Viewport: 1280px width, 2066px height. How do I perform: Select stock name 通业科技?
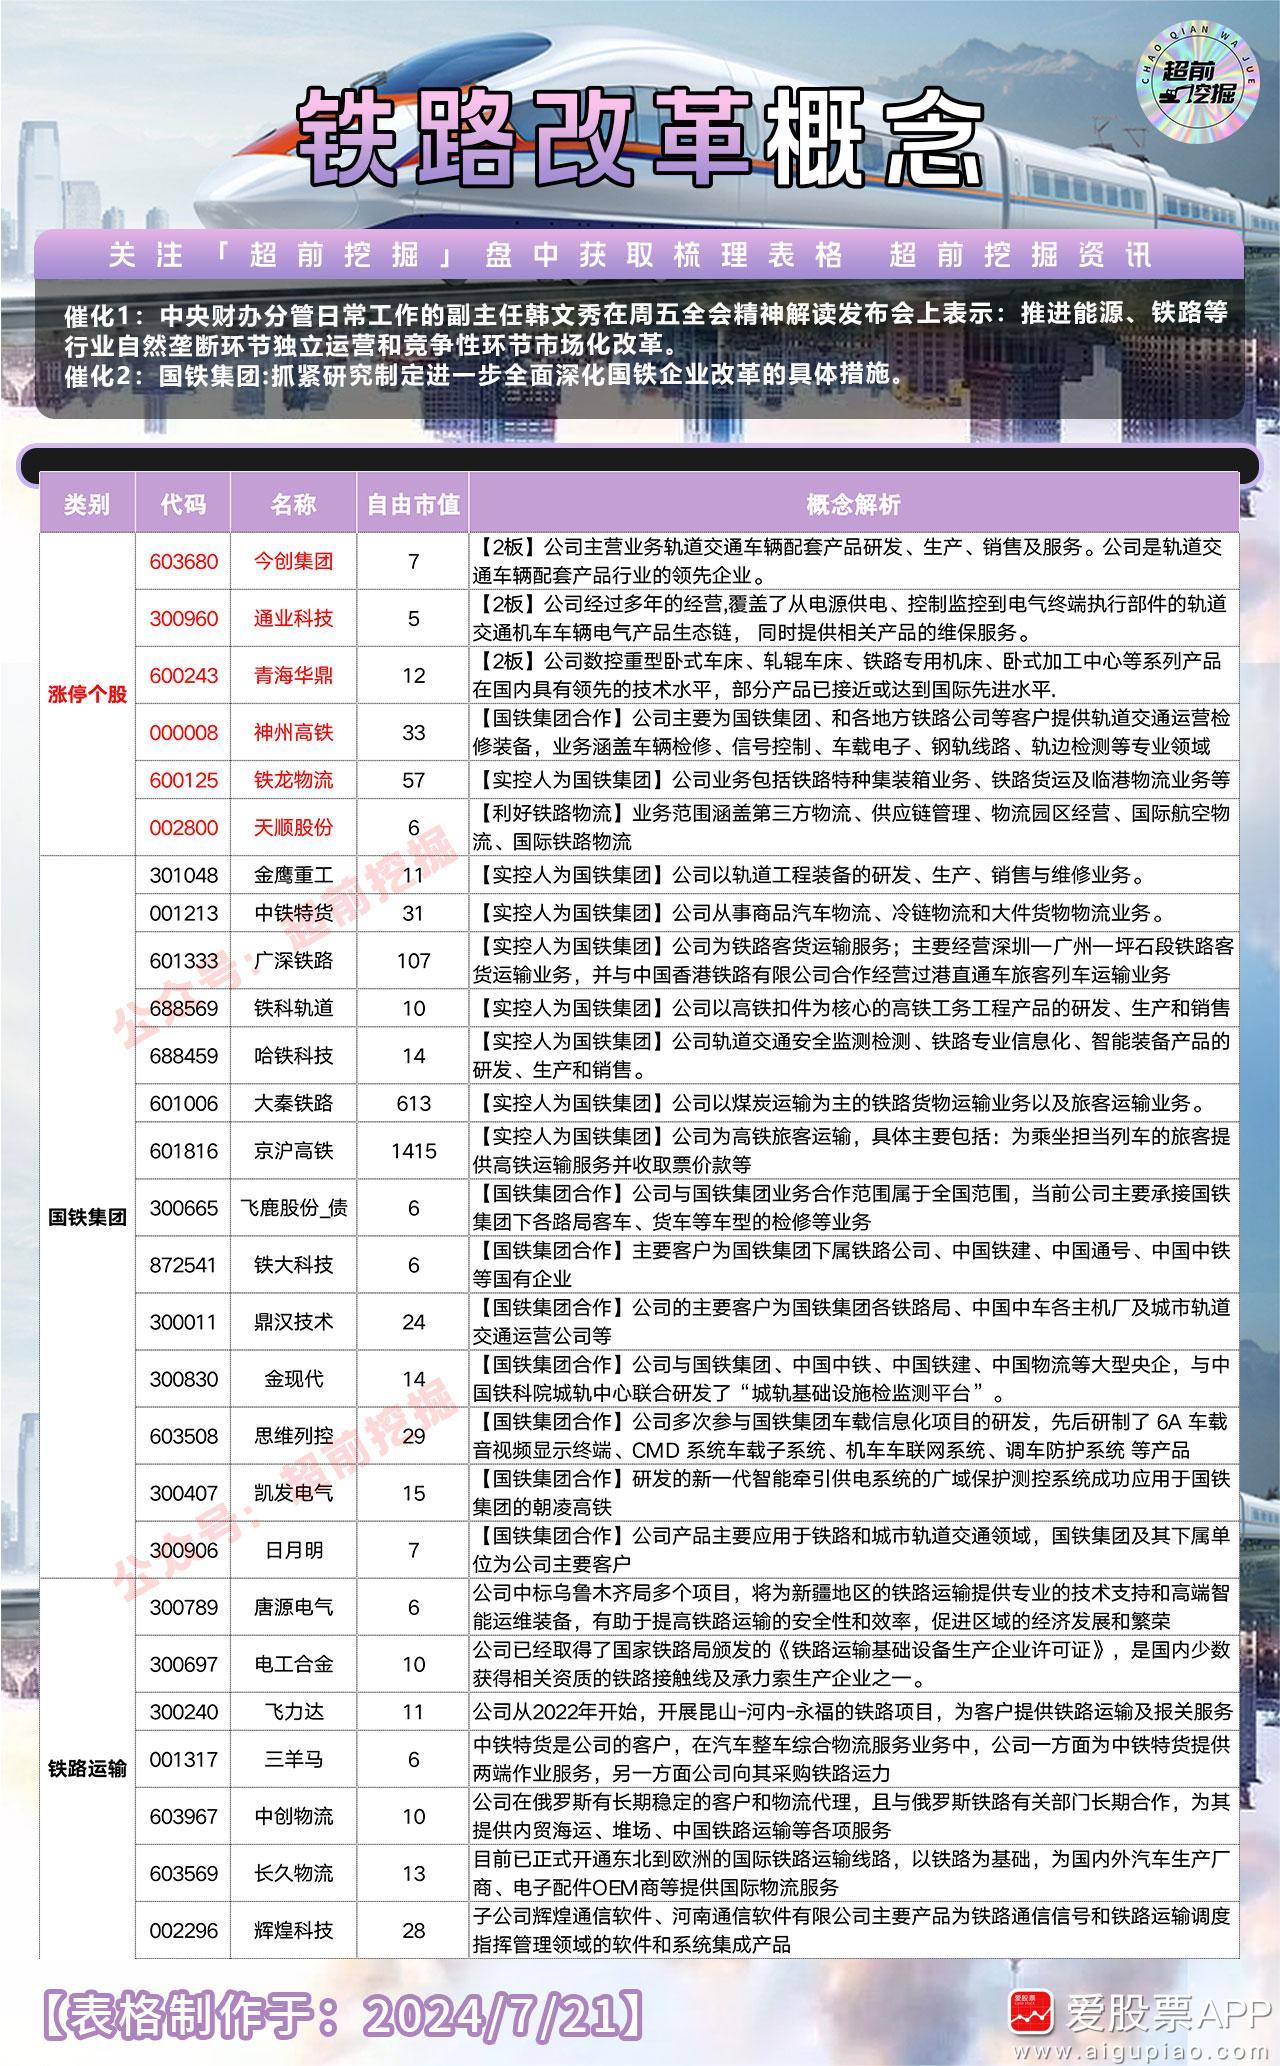coord(293,618)
